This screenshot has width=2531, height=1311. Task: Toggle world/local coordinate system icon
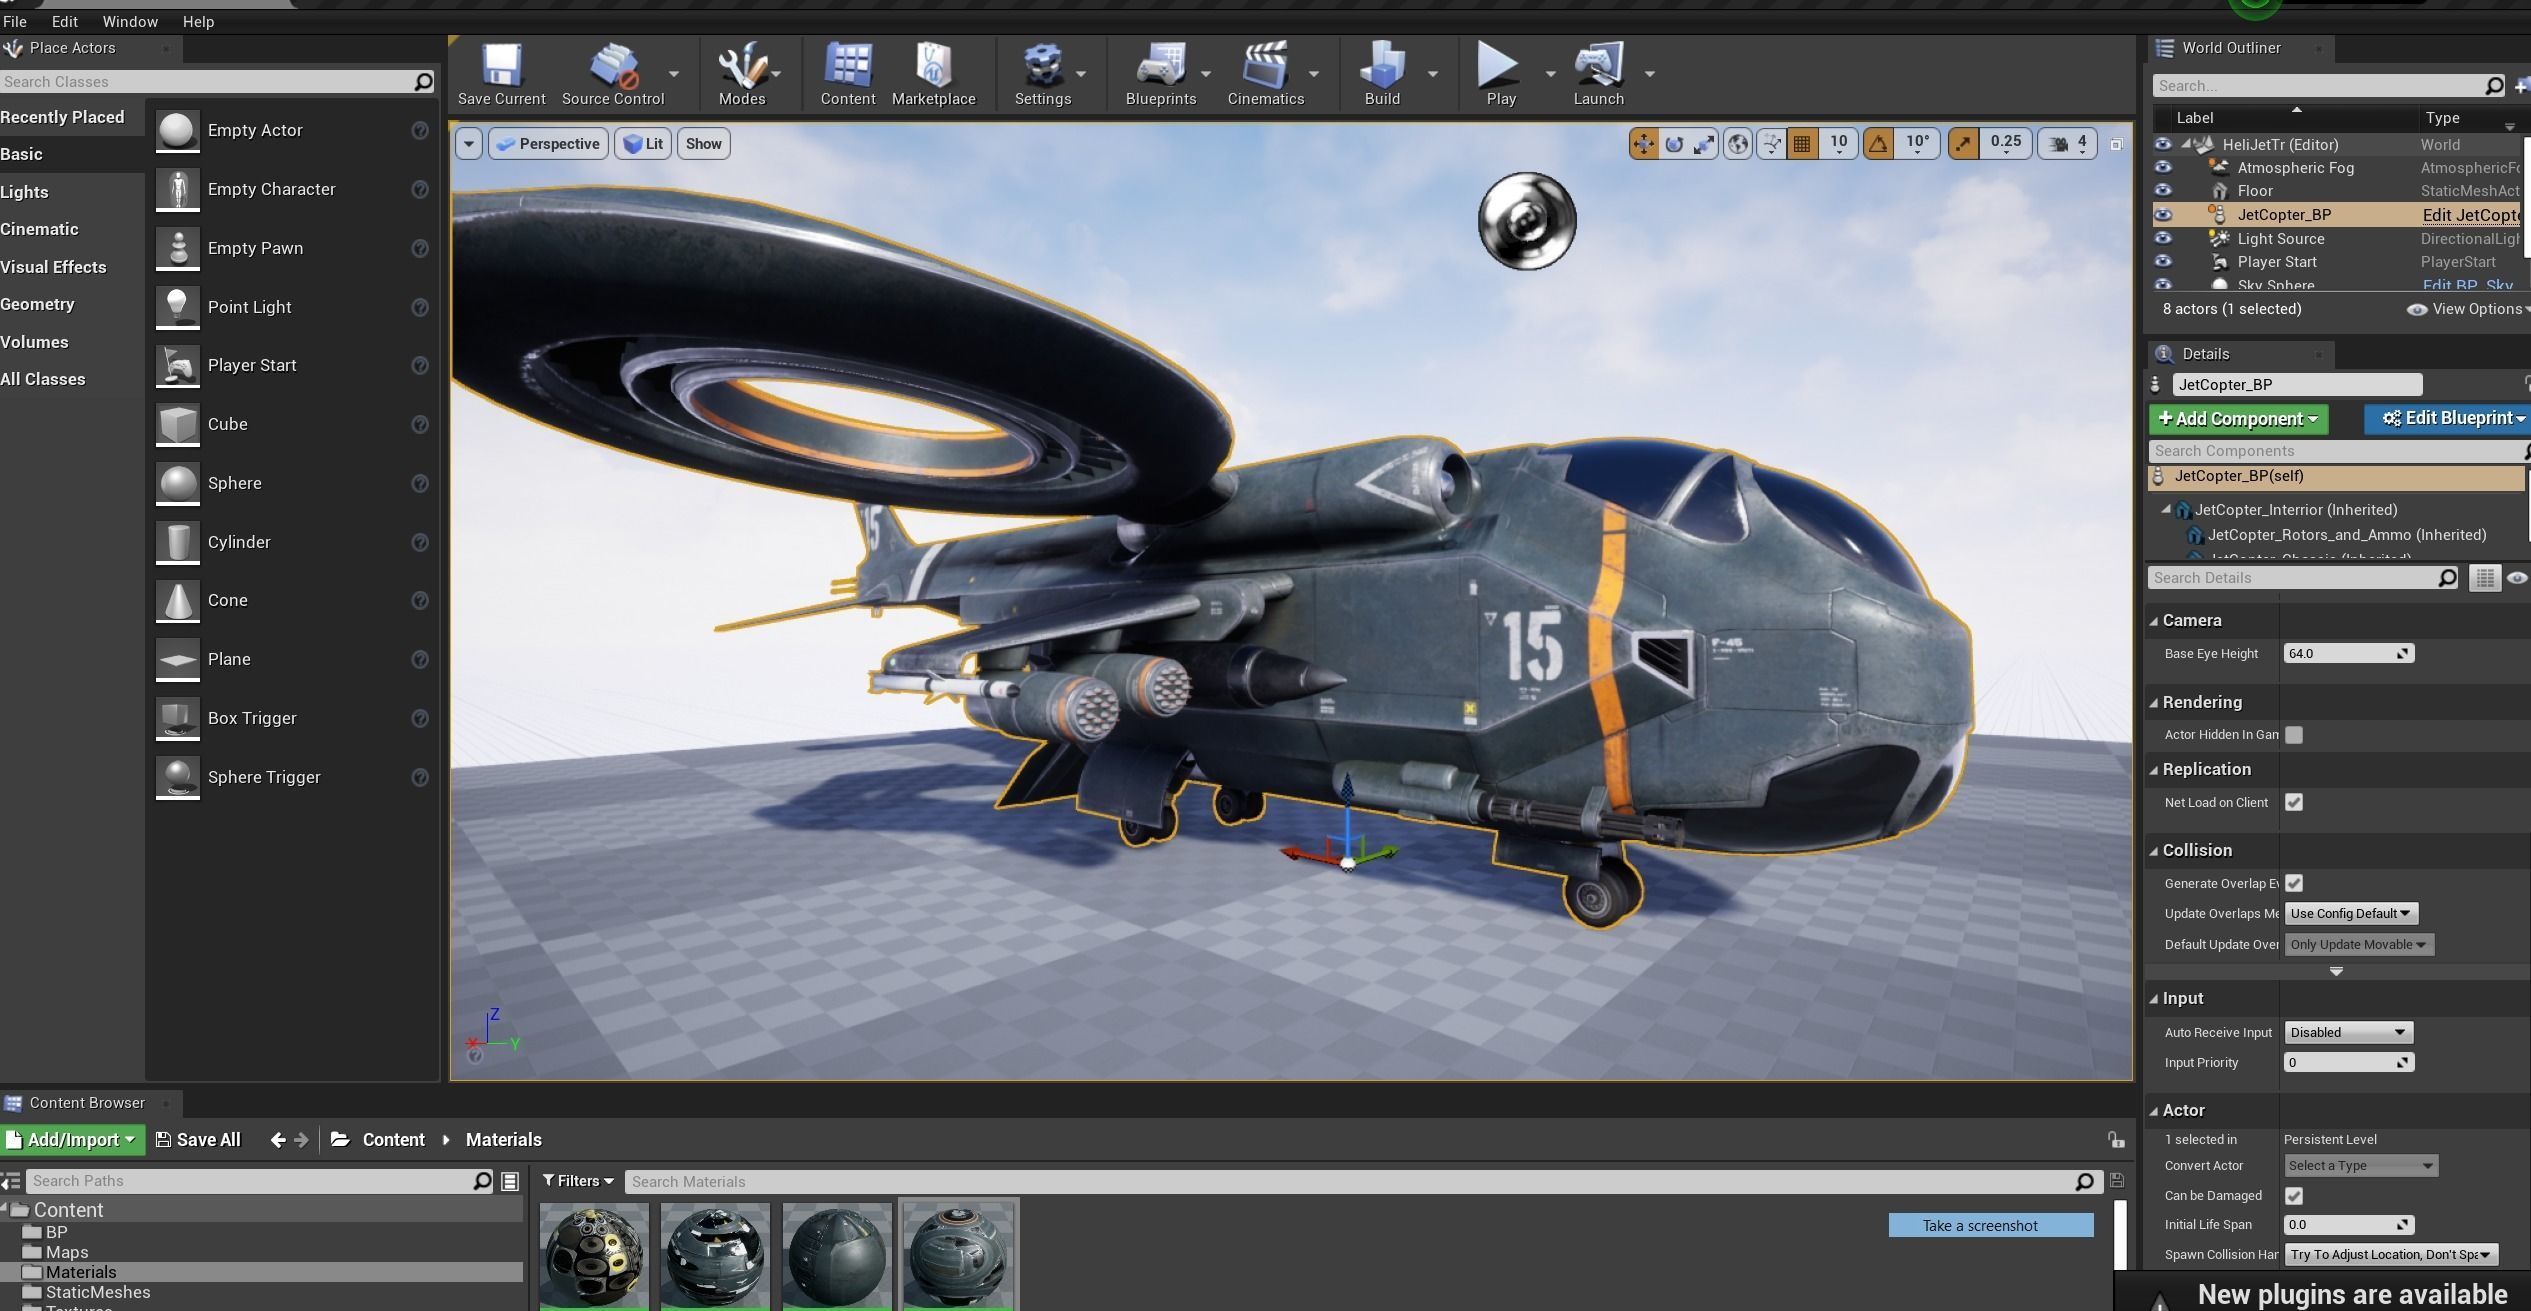(1739, 144)
